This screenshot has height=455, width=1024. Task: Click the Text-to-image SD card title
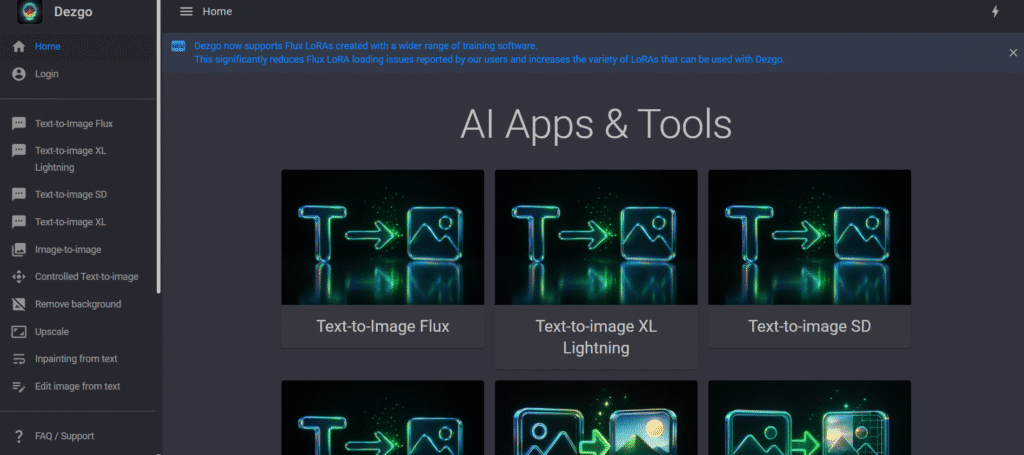tap(810, 326)
